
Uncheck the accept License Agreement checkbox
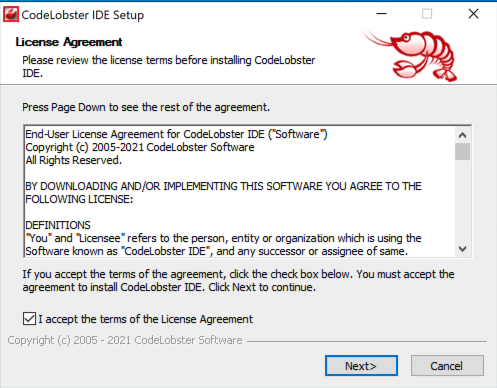[x=29, y=319]
